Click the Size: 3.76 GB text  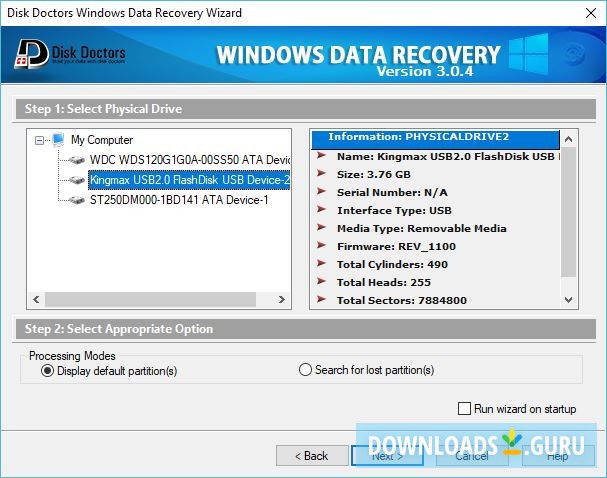tap(374, 174)
